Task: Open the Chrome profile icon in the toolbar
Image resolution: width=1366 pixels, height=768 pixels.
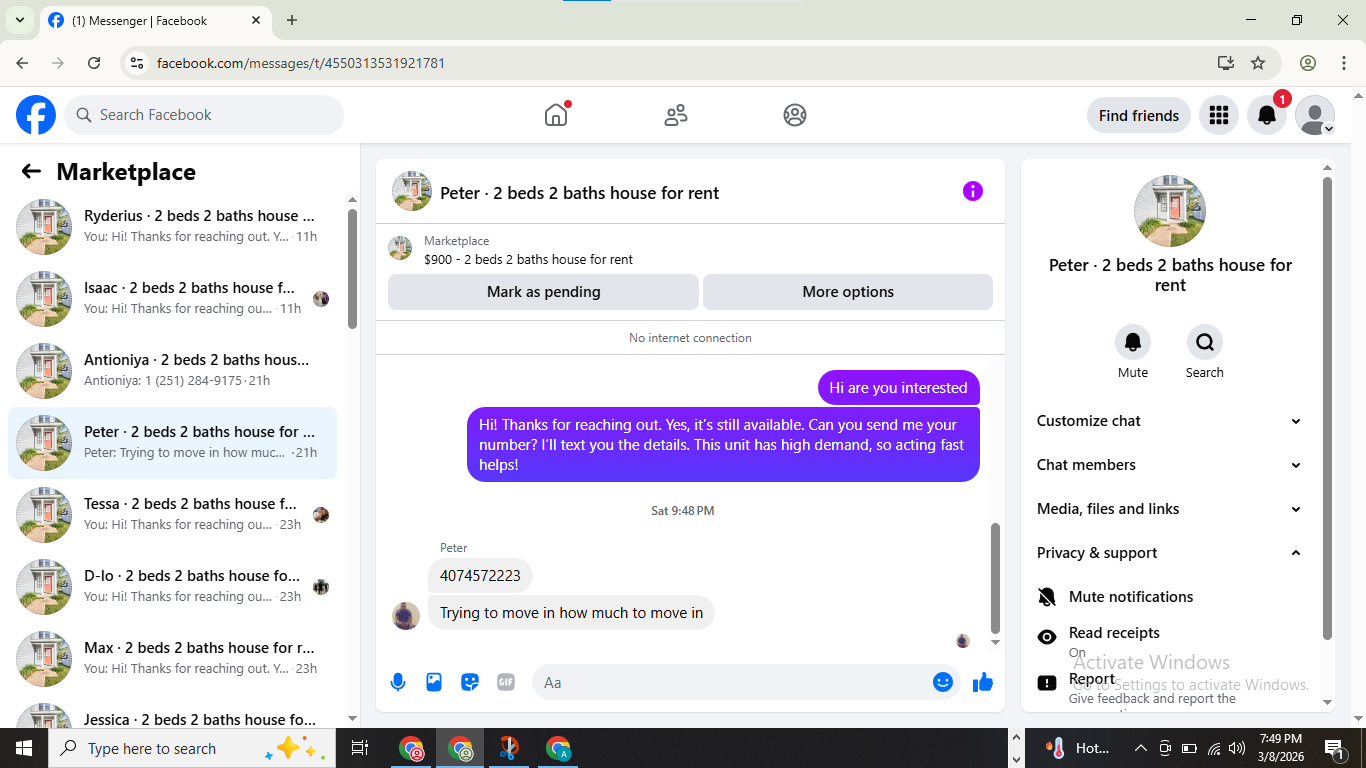Action: click(x=1308, y=63)
